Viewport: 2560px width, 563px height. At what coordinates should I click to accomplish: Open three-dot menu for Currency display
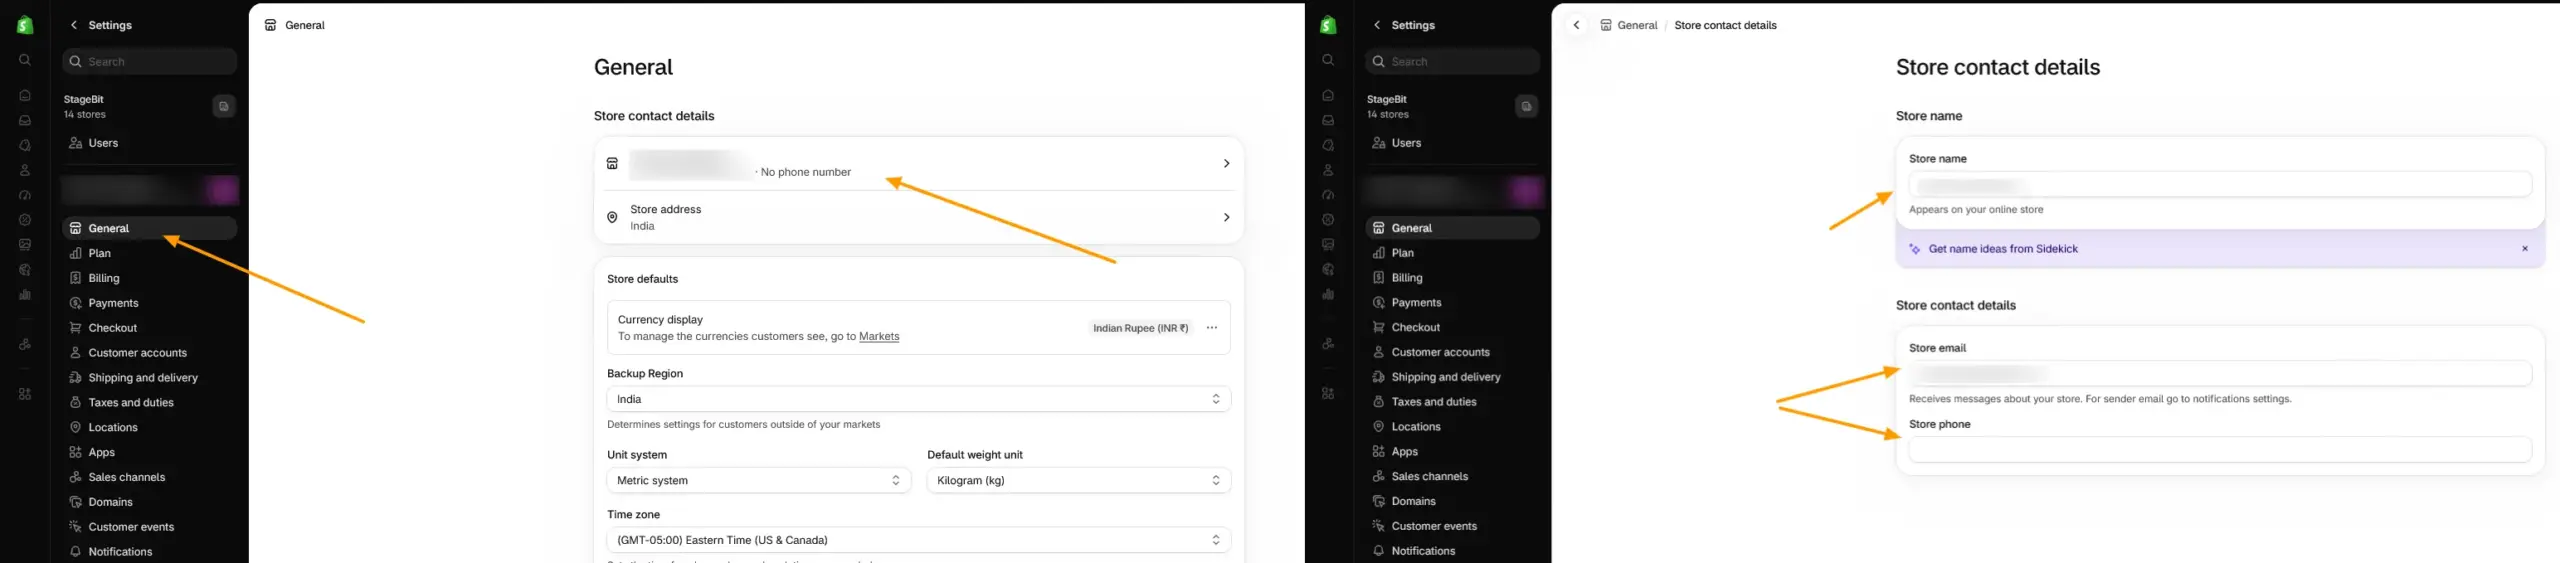tap(1212, 328)
